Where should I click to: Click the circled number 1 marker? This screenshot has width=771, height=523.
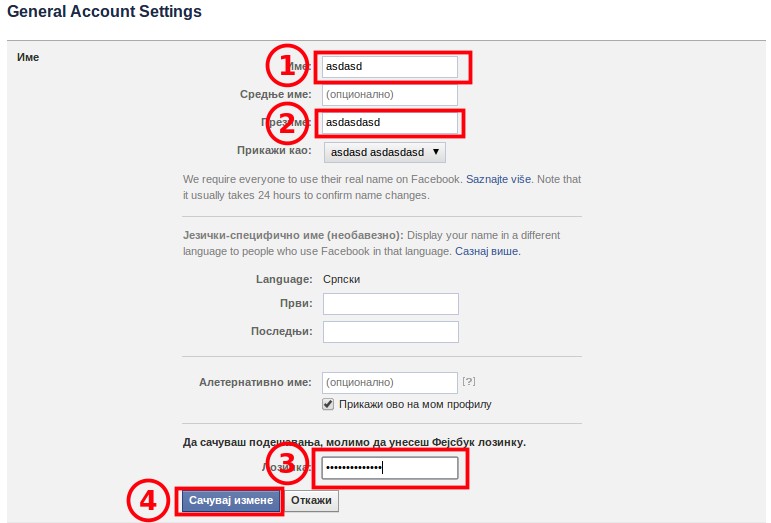(x=287, y=66)
